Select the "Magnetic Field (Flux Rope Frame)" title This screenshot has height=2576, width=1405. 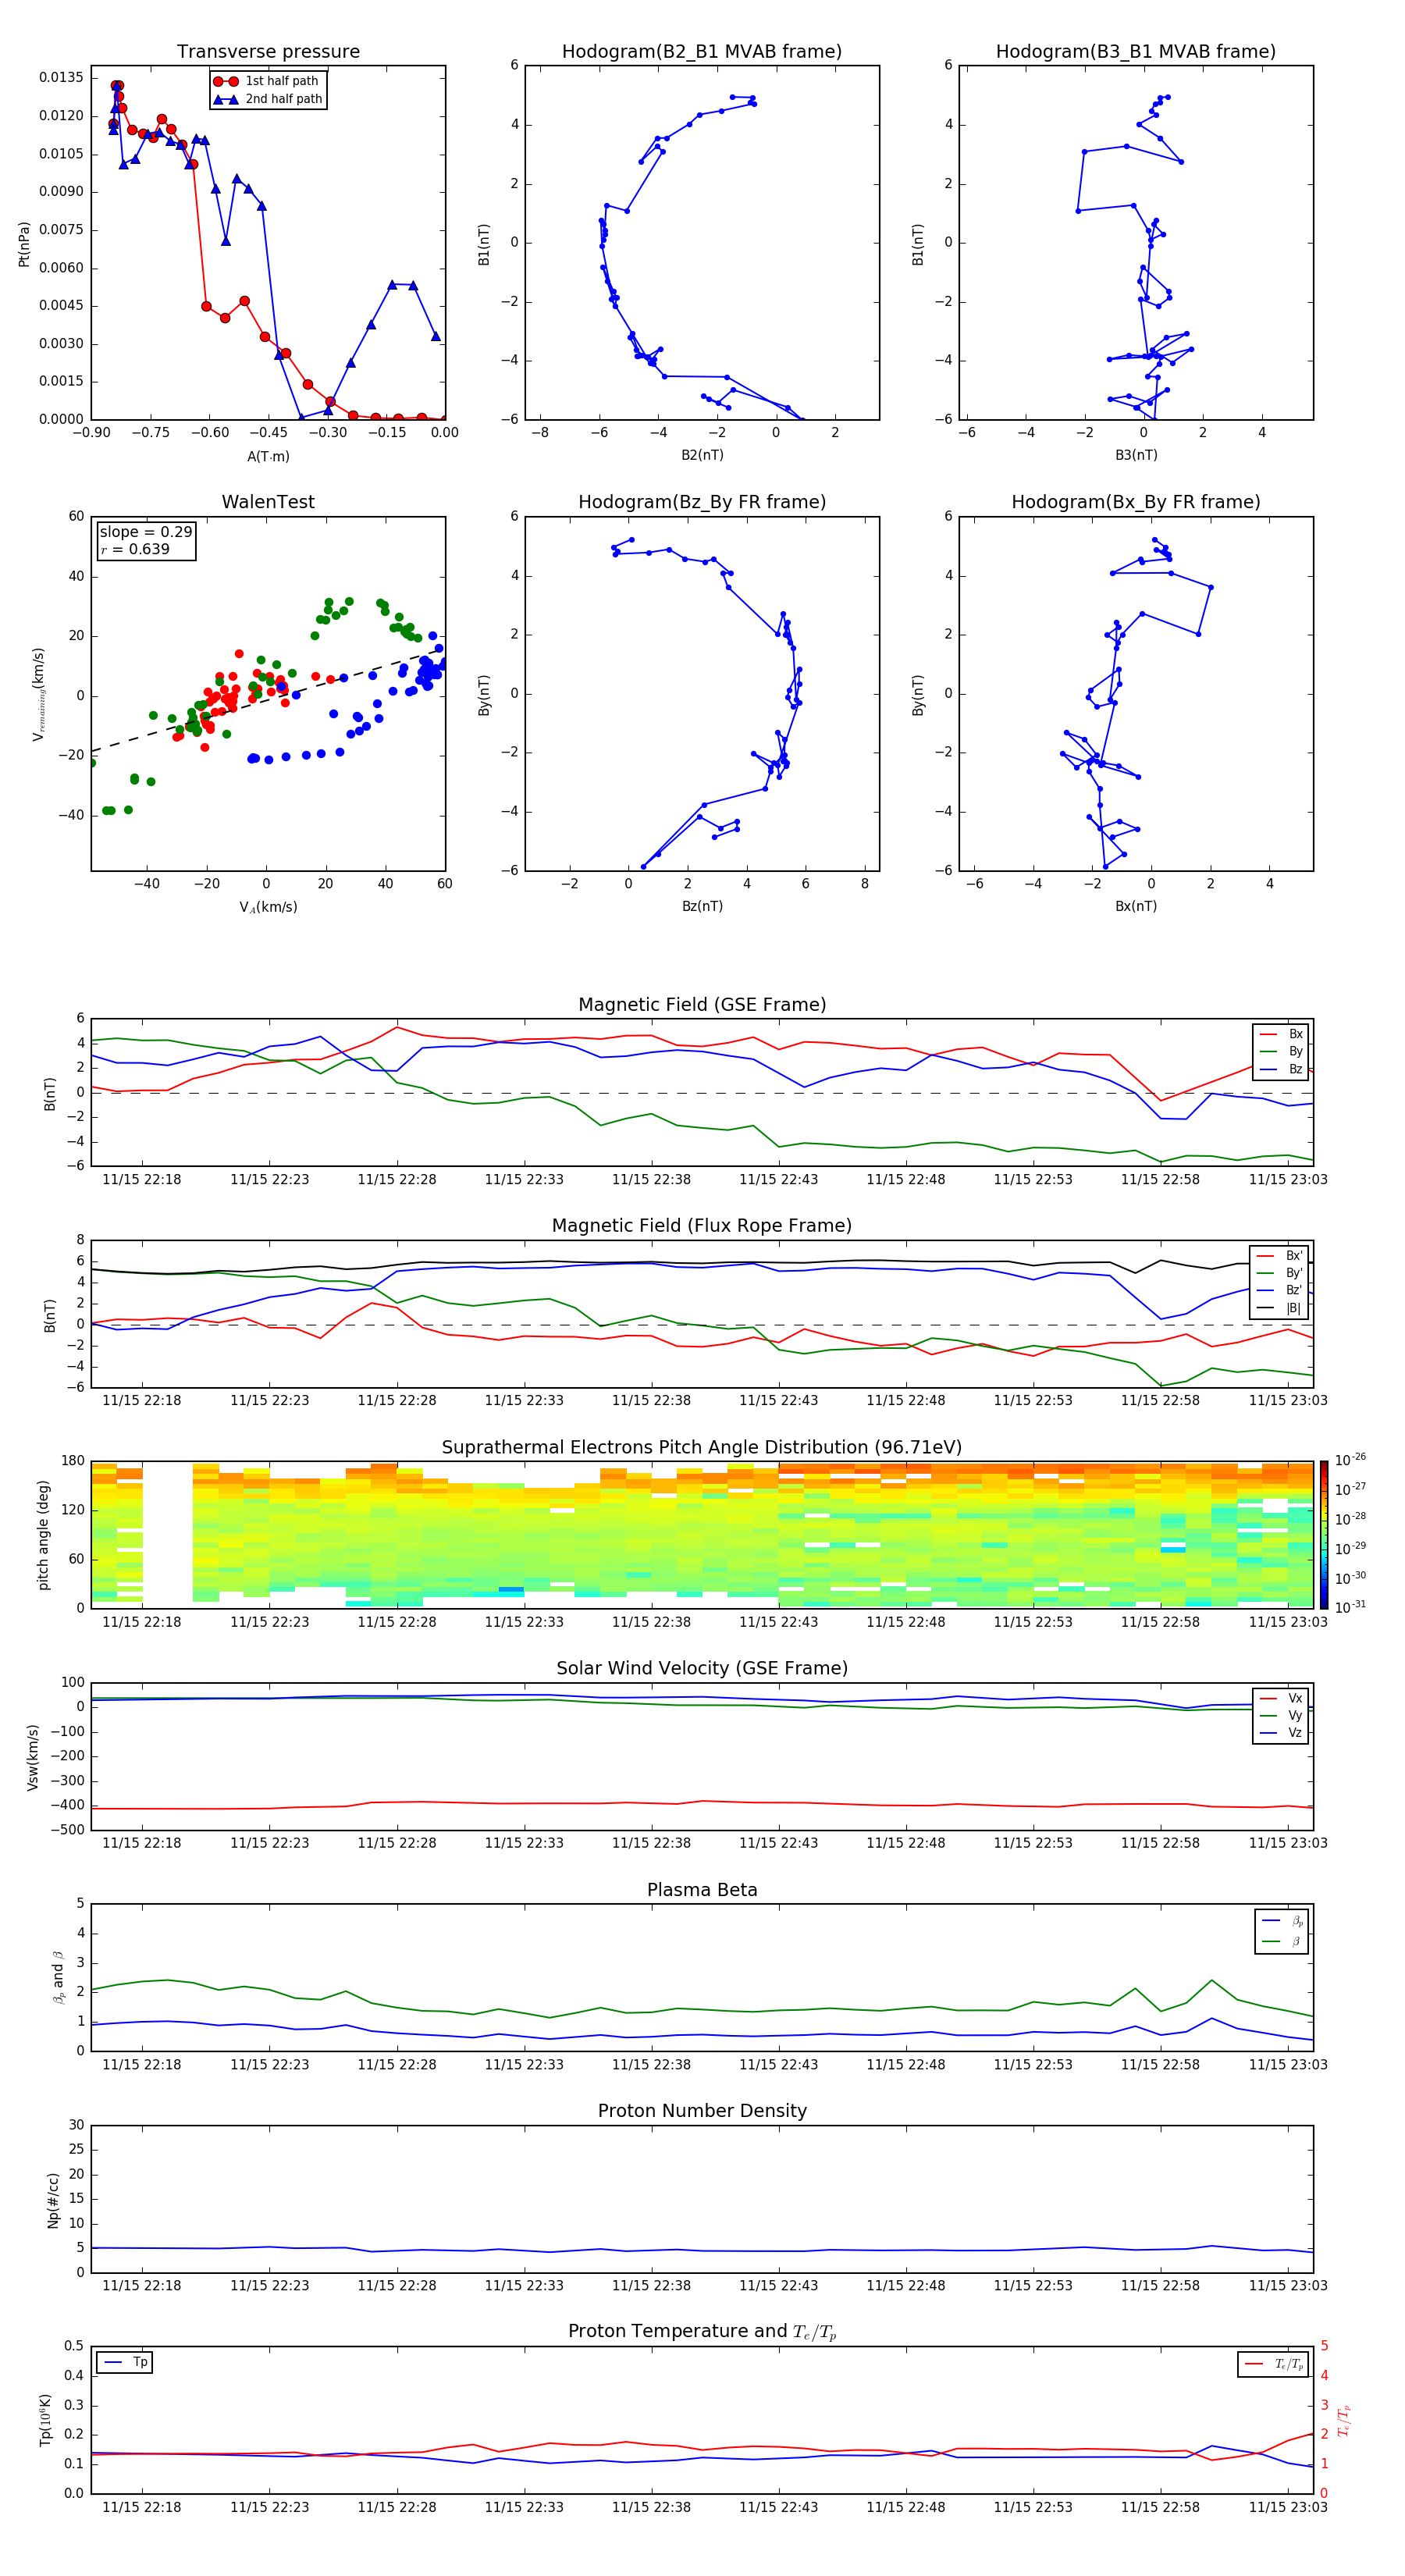702,1226
